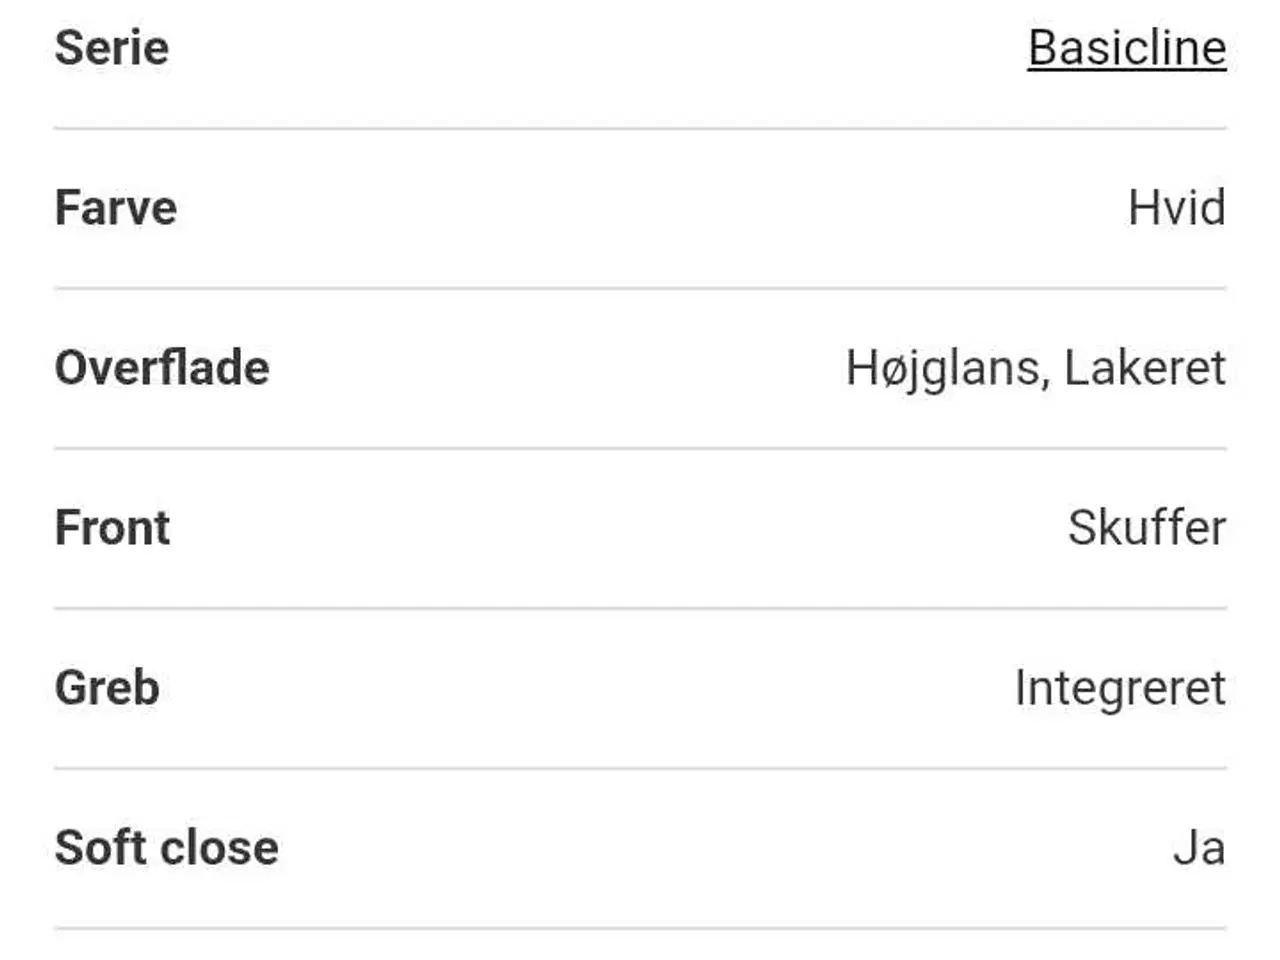
Task: Click the divider line under Soft close row
Action: (640, 929)
